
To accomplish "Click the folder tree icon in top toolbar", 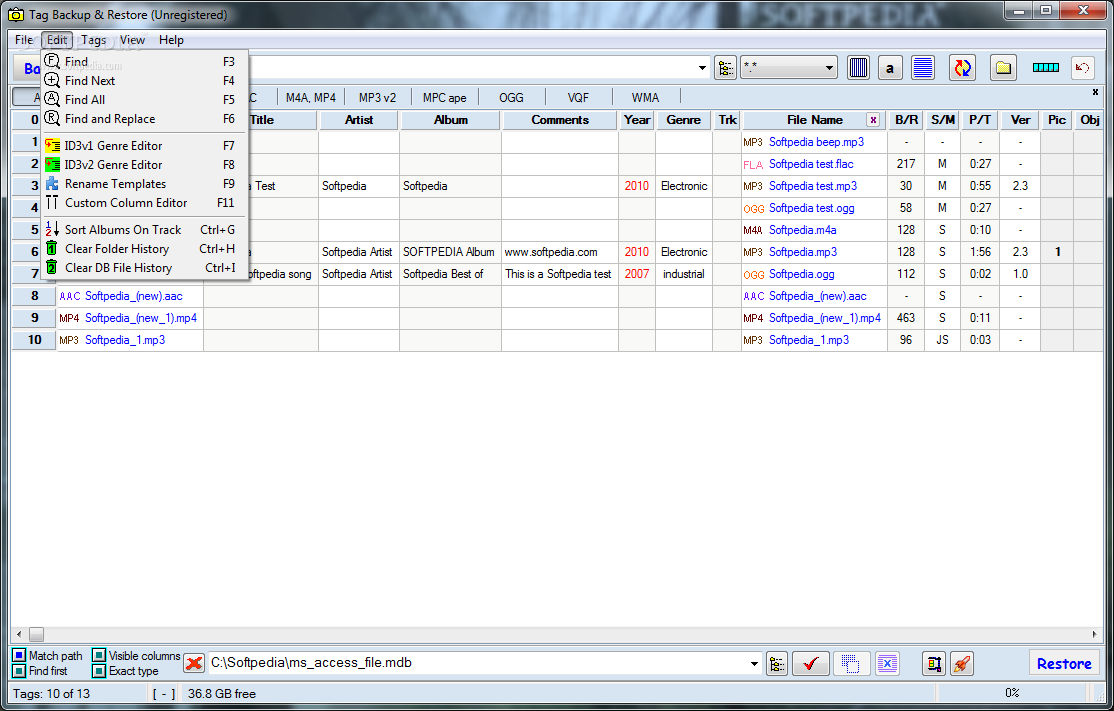I will pos(725,68).
